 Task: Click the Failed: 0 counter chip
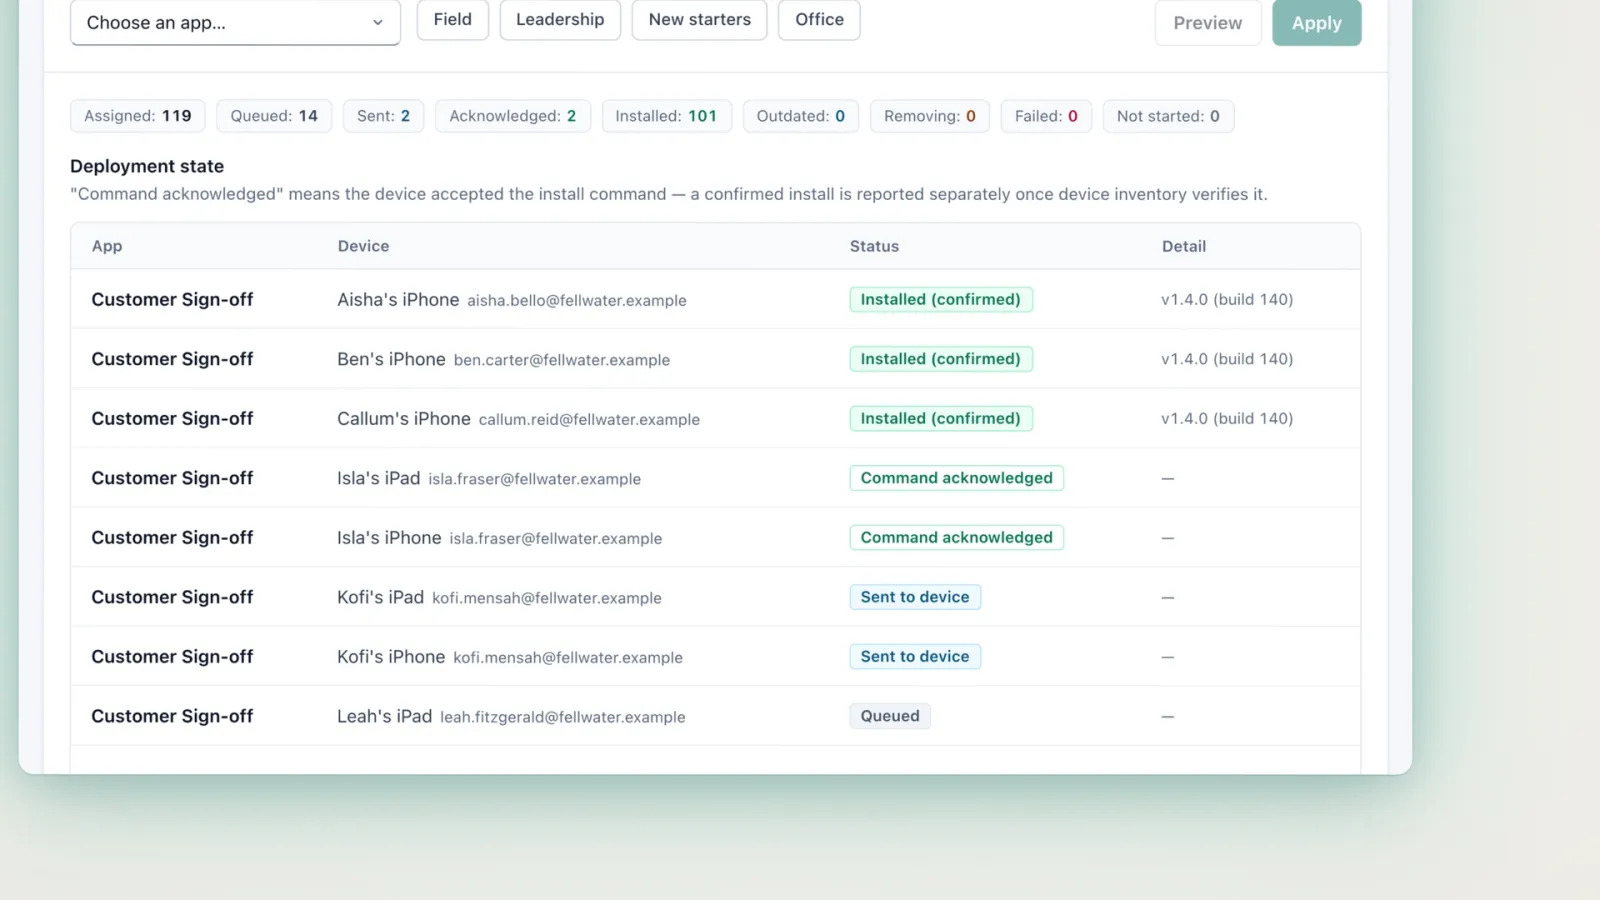point(1046,116)
